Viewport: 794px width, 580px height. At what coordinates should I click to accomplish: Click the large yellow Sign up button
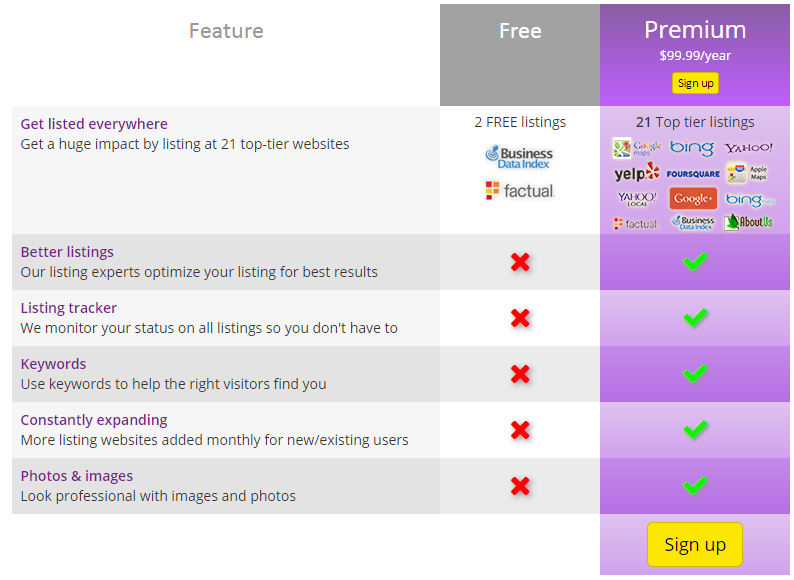695,545
